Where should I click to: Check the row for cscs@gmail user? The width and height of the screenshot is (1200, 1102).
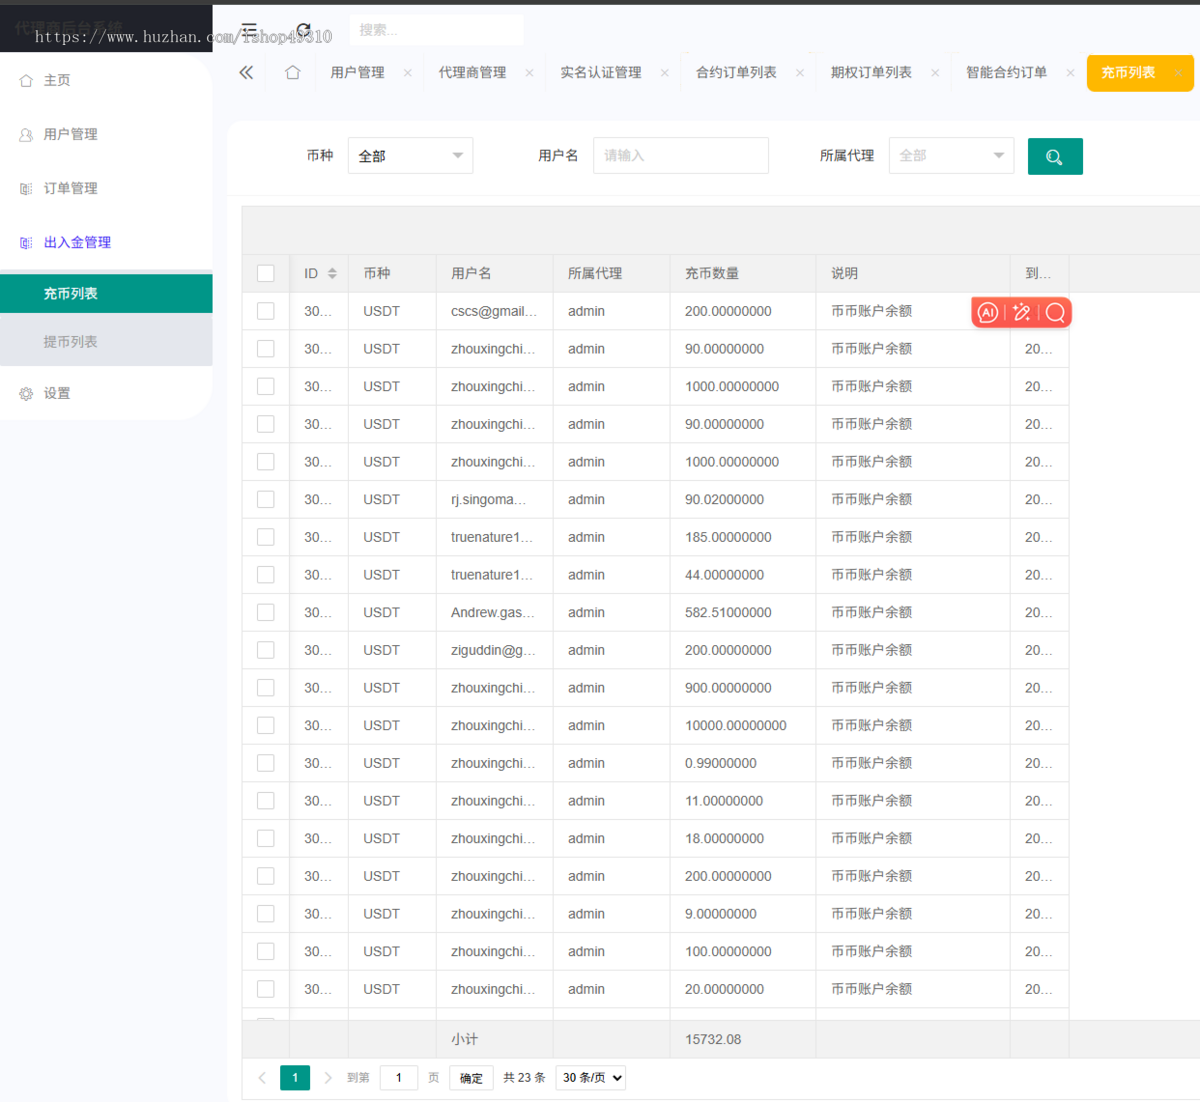tap(266, 311)
